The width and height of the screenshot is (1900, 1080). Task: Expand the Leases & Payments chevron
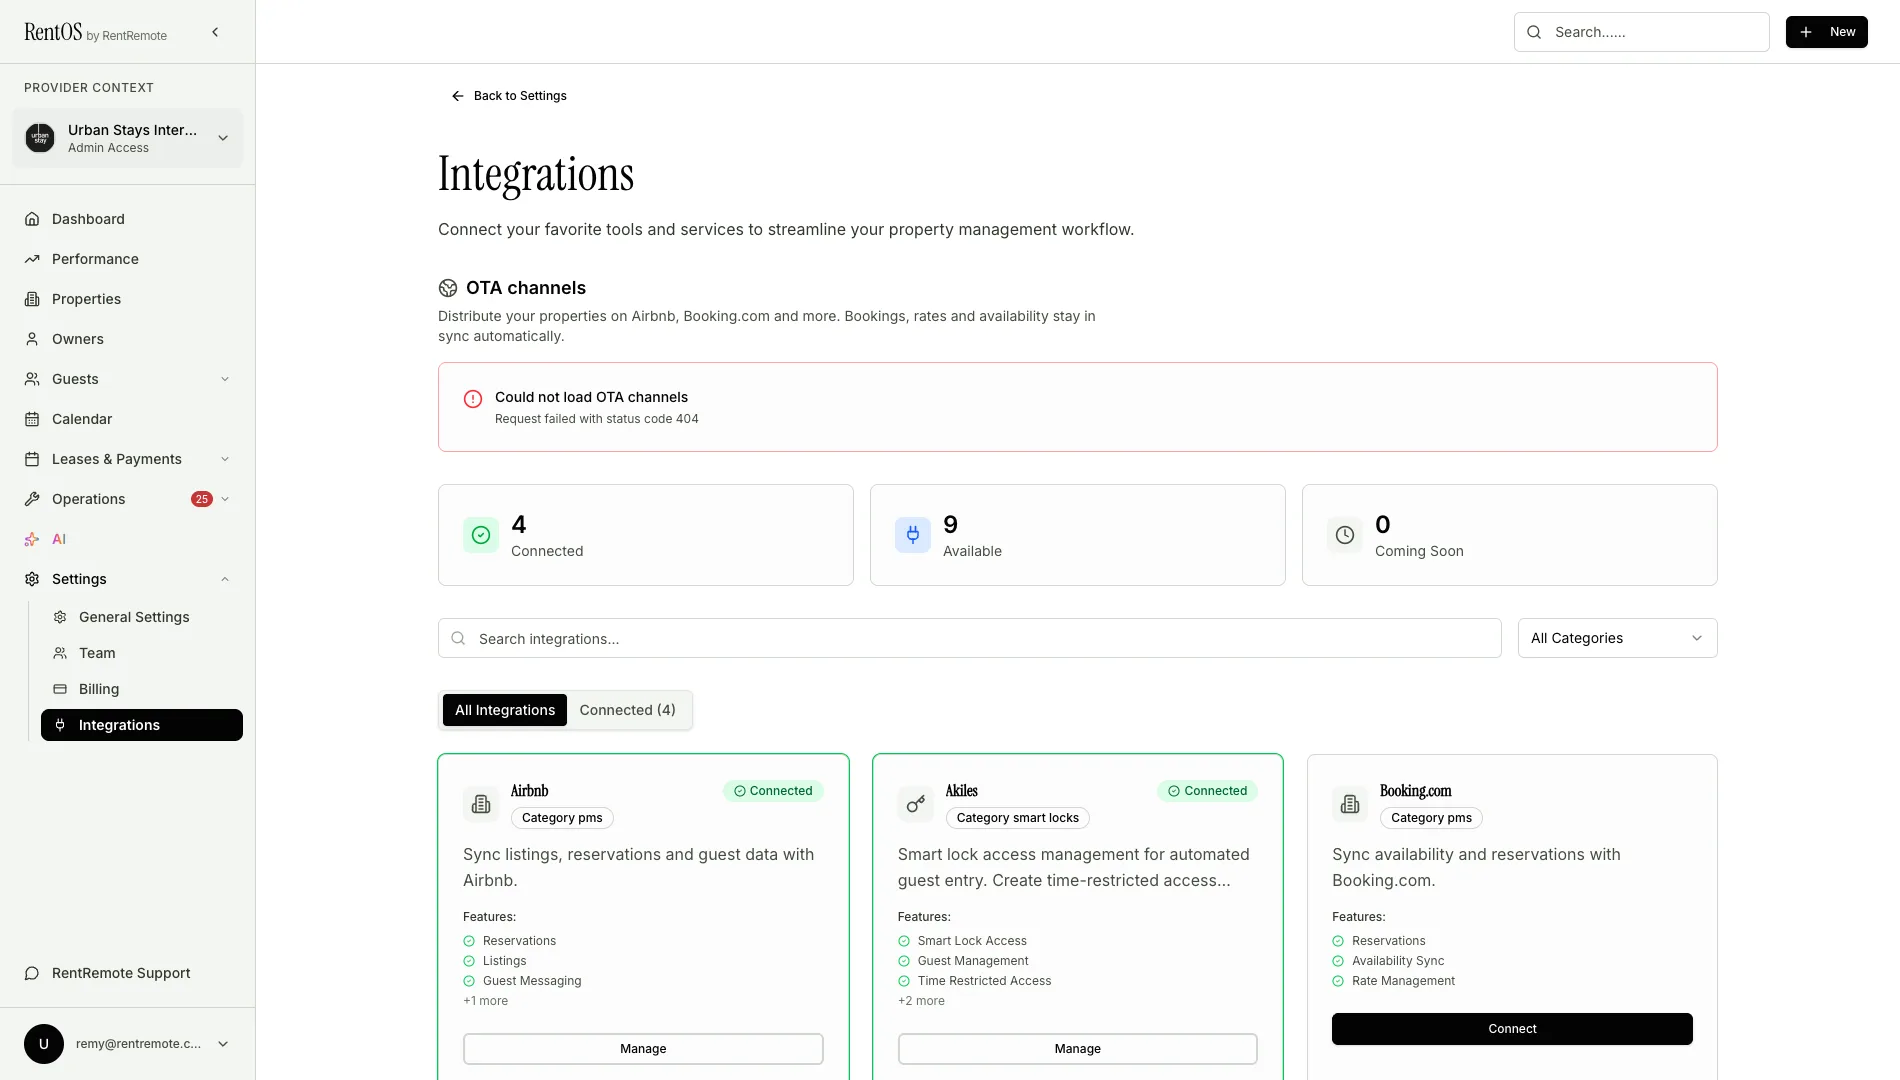click(225, 459)
